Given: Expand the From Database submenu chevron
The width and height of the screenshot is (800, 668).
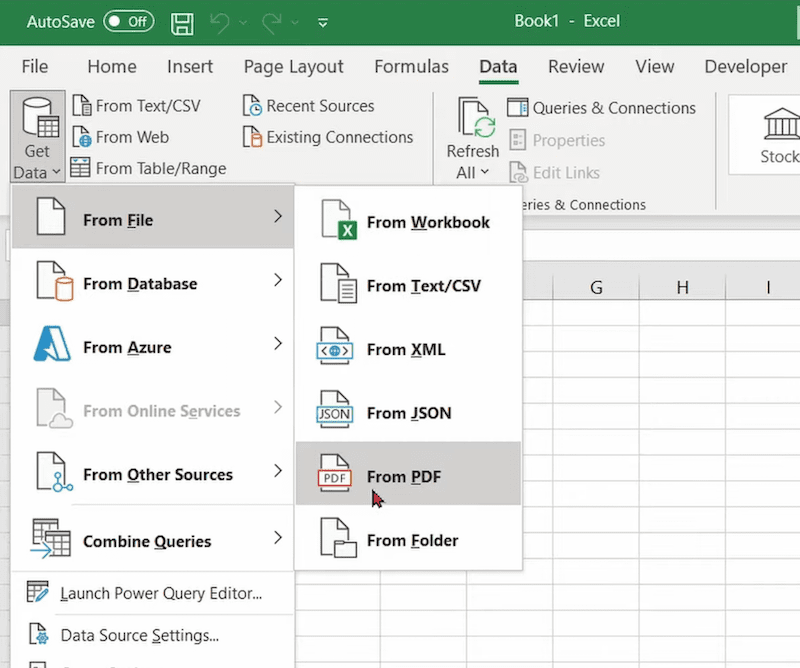Looking at the screenshot, I should tap(278, 280).
